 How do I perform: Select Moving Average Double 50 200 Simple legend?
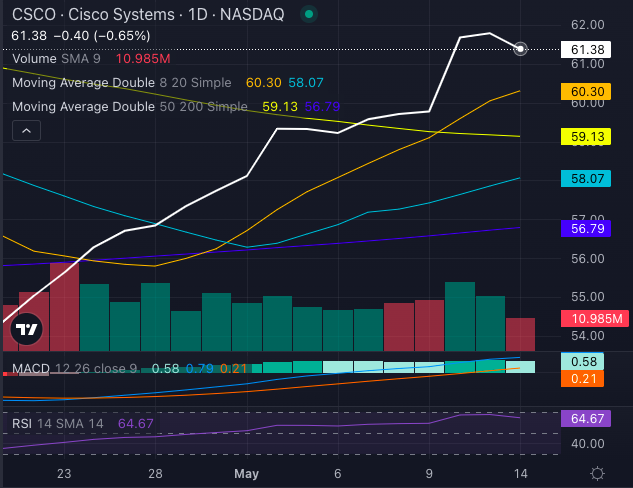click(x=130, y=107)
